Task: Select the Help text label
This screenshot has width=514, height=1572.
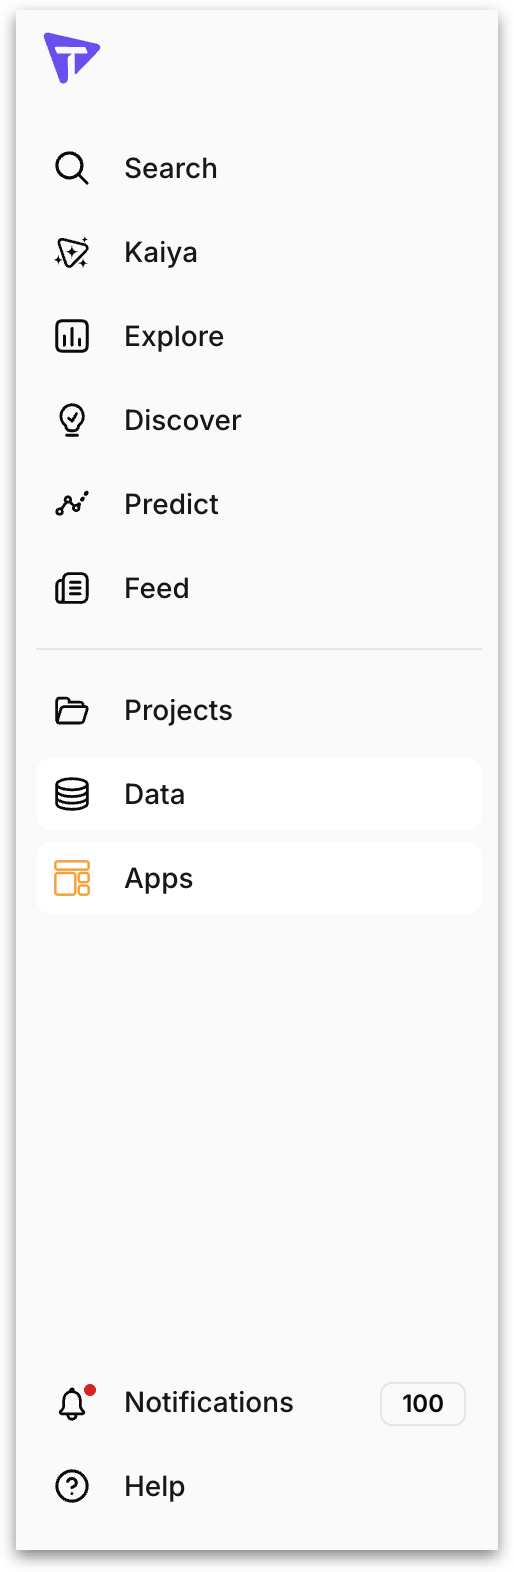Action: point(154,1487)
